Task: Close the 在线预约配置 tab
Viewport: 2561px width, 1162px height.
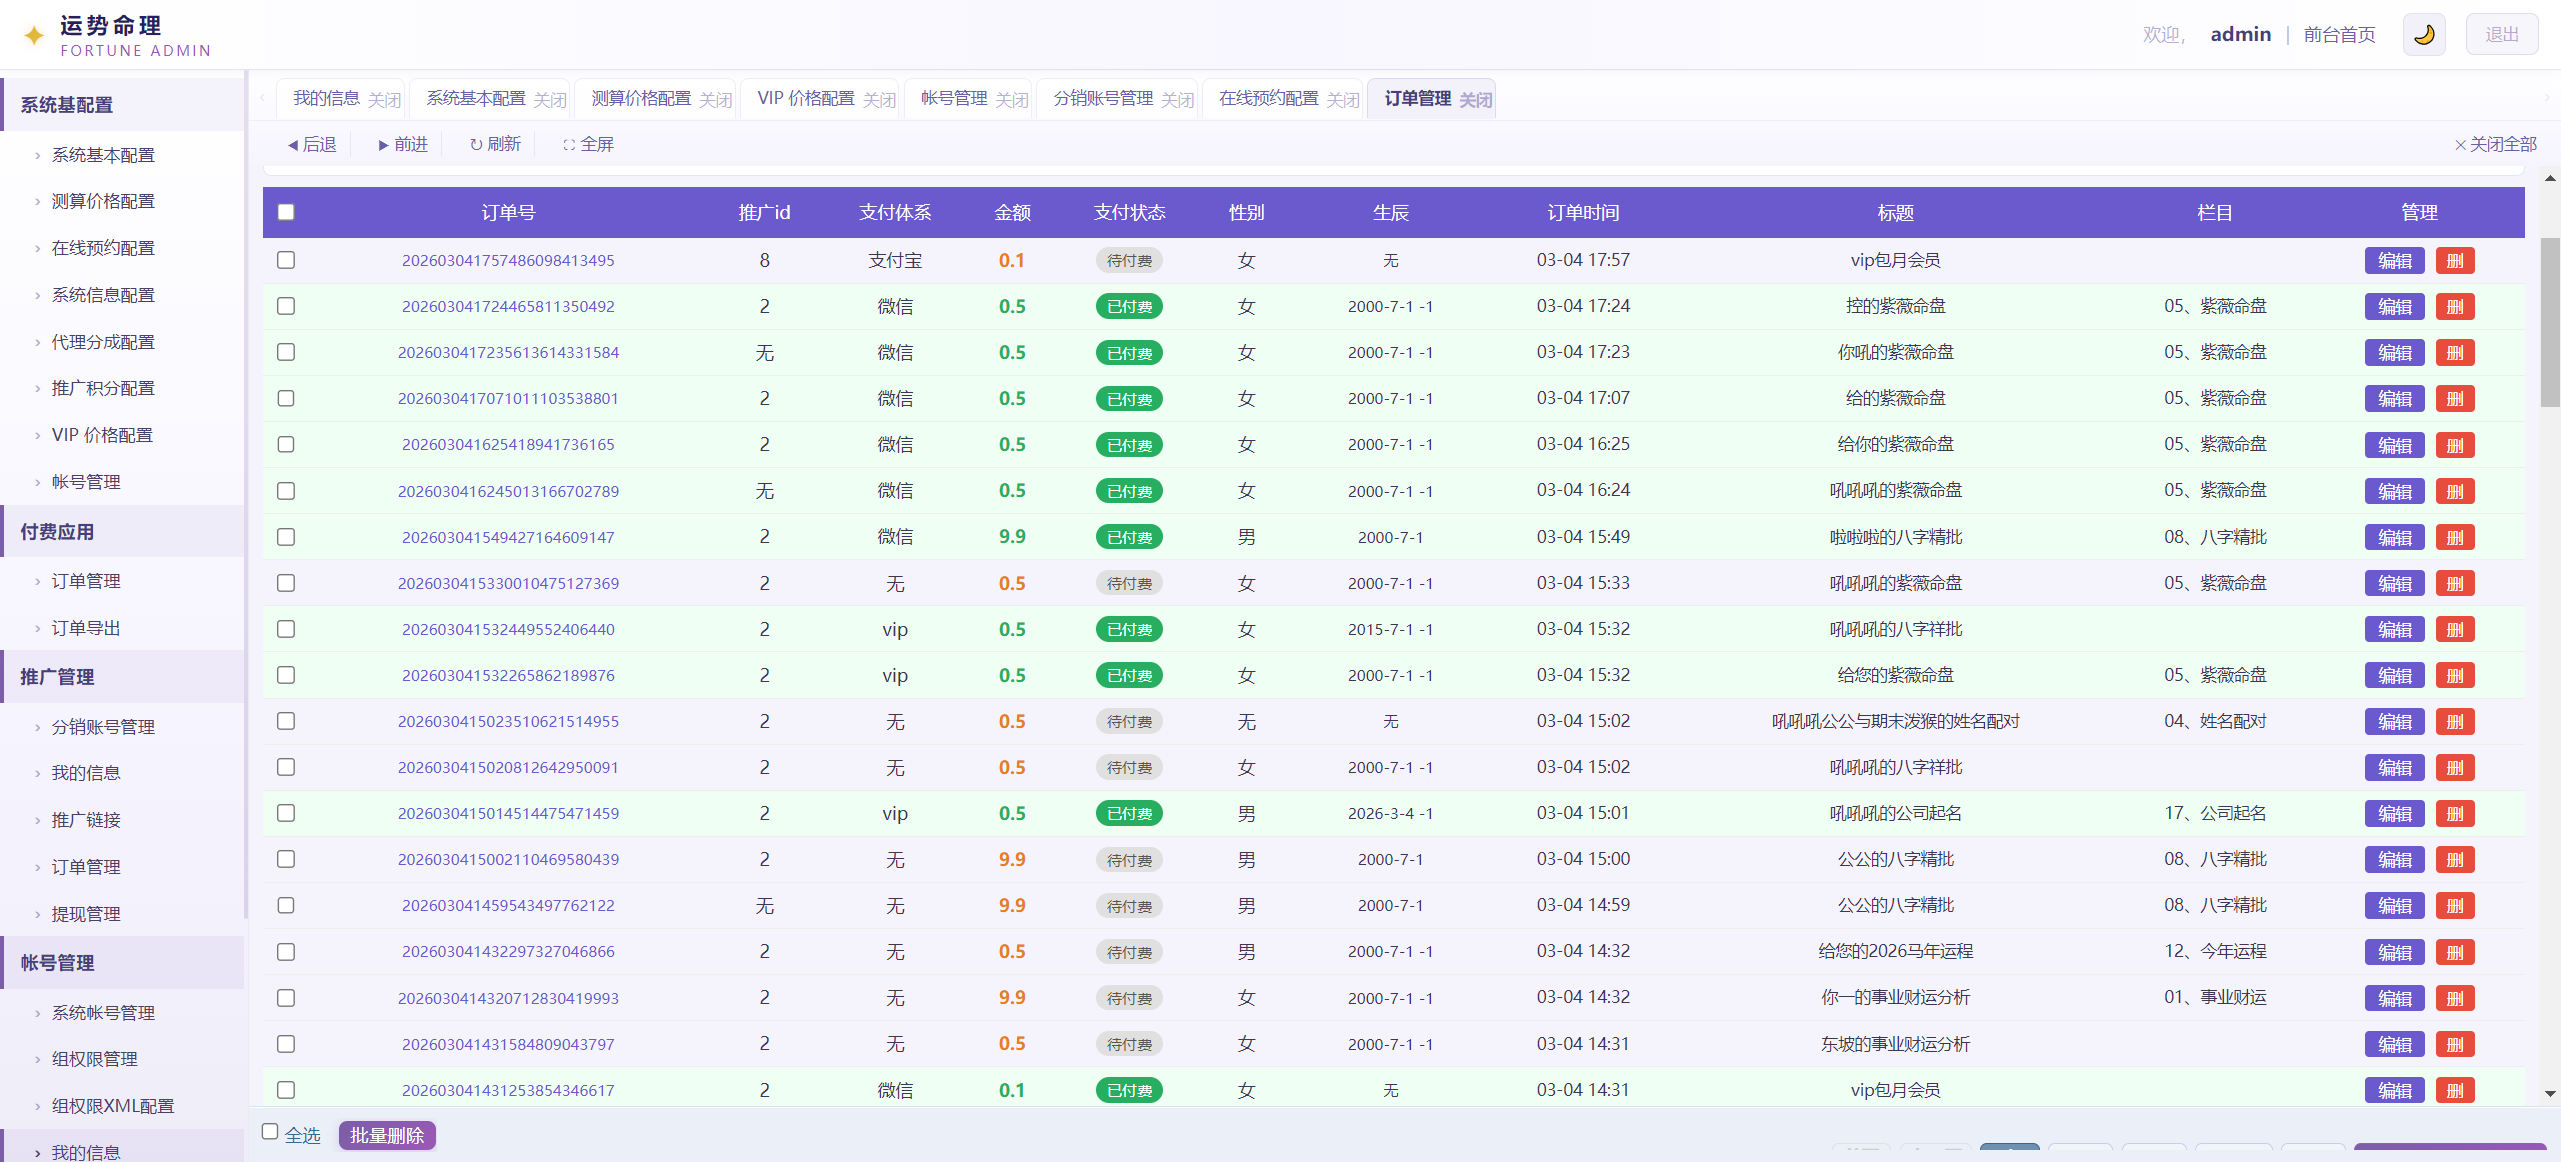Action: pos(1343,100)
